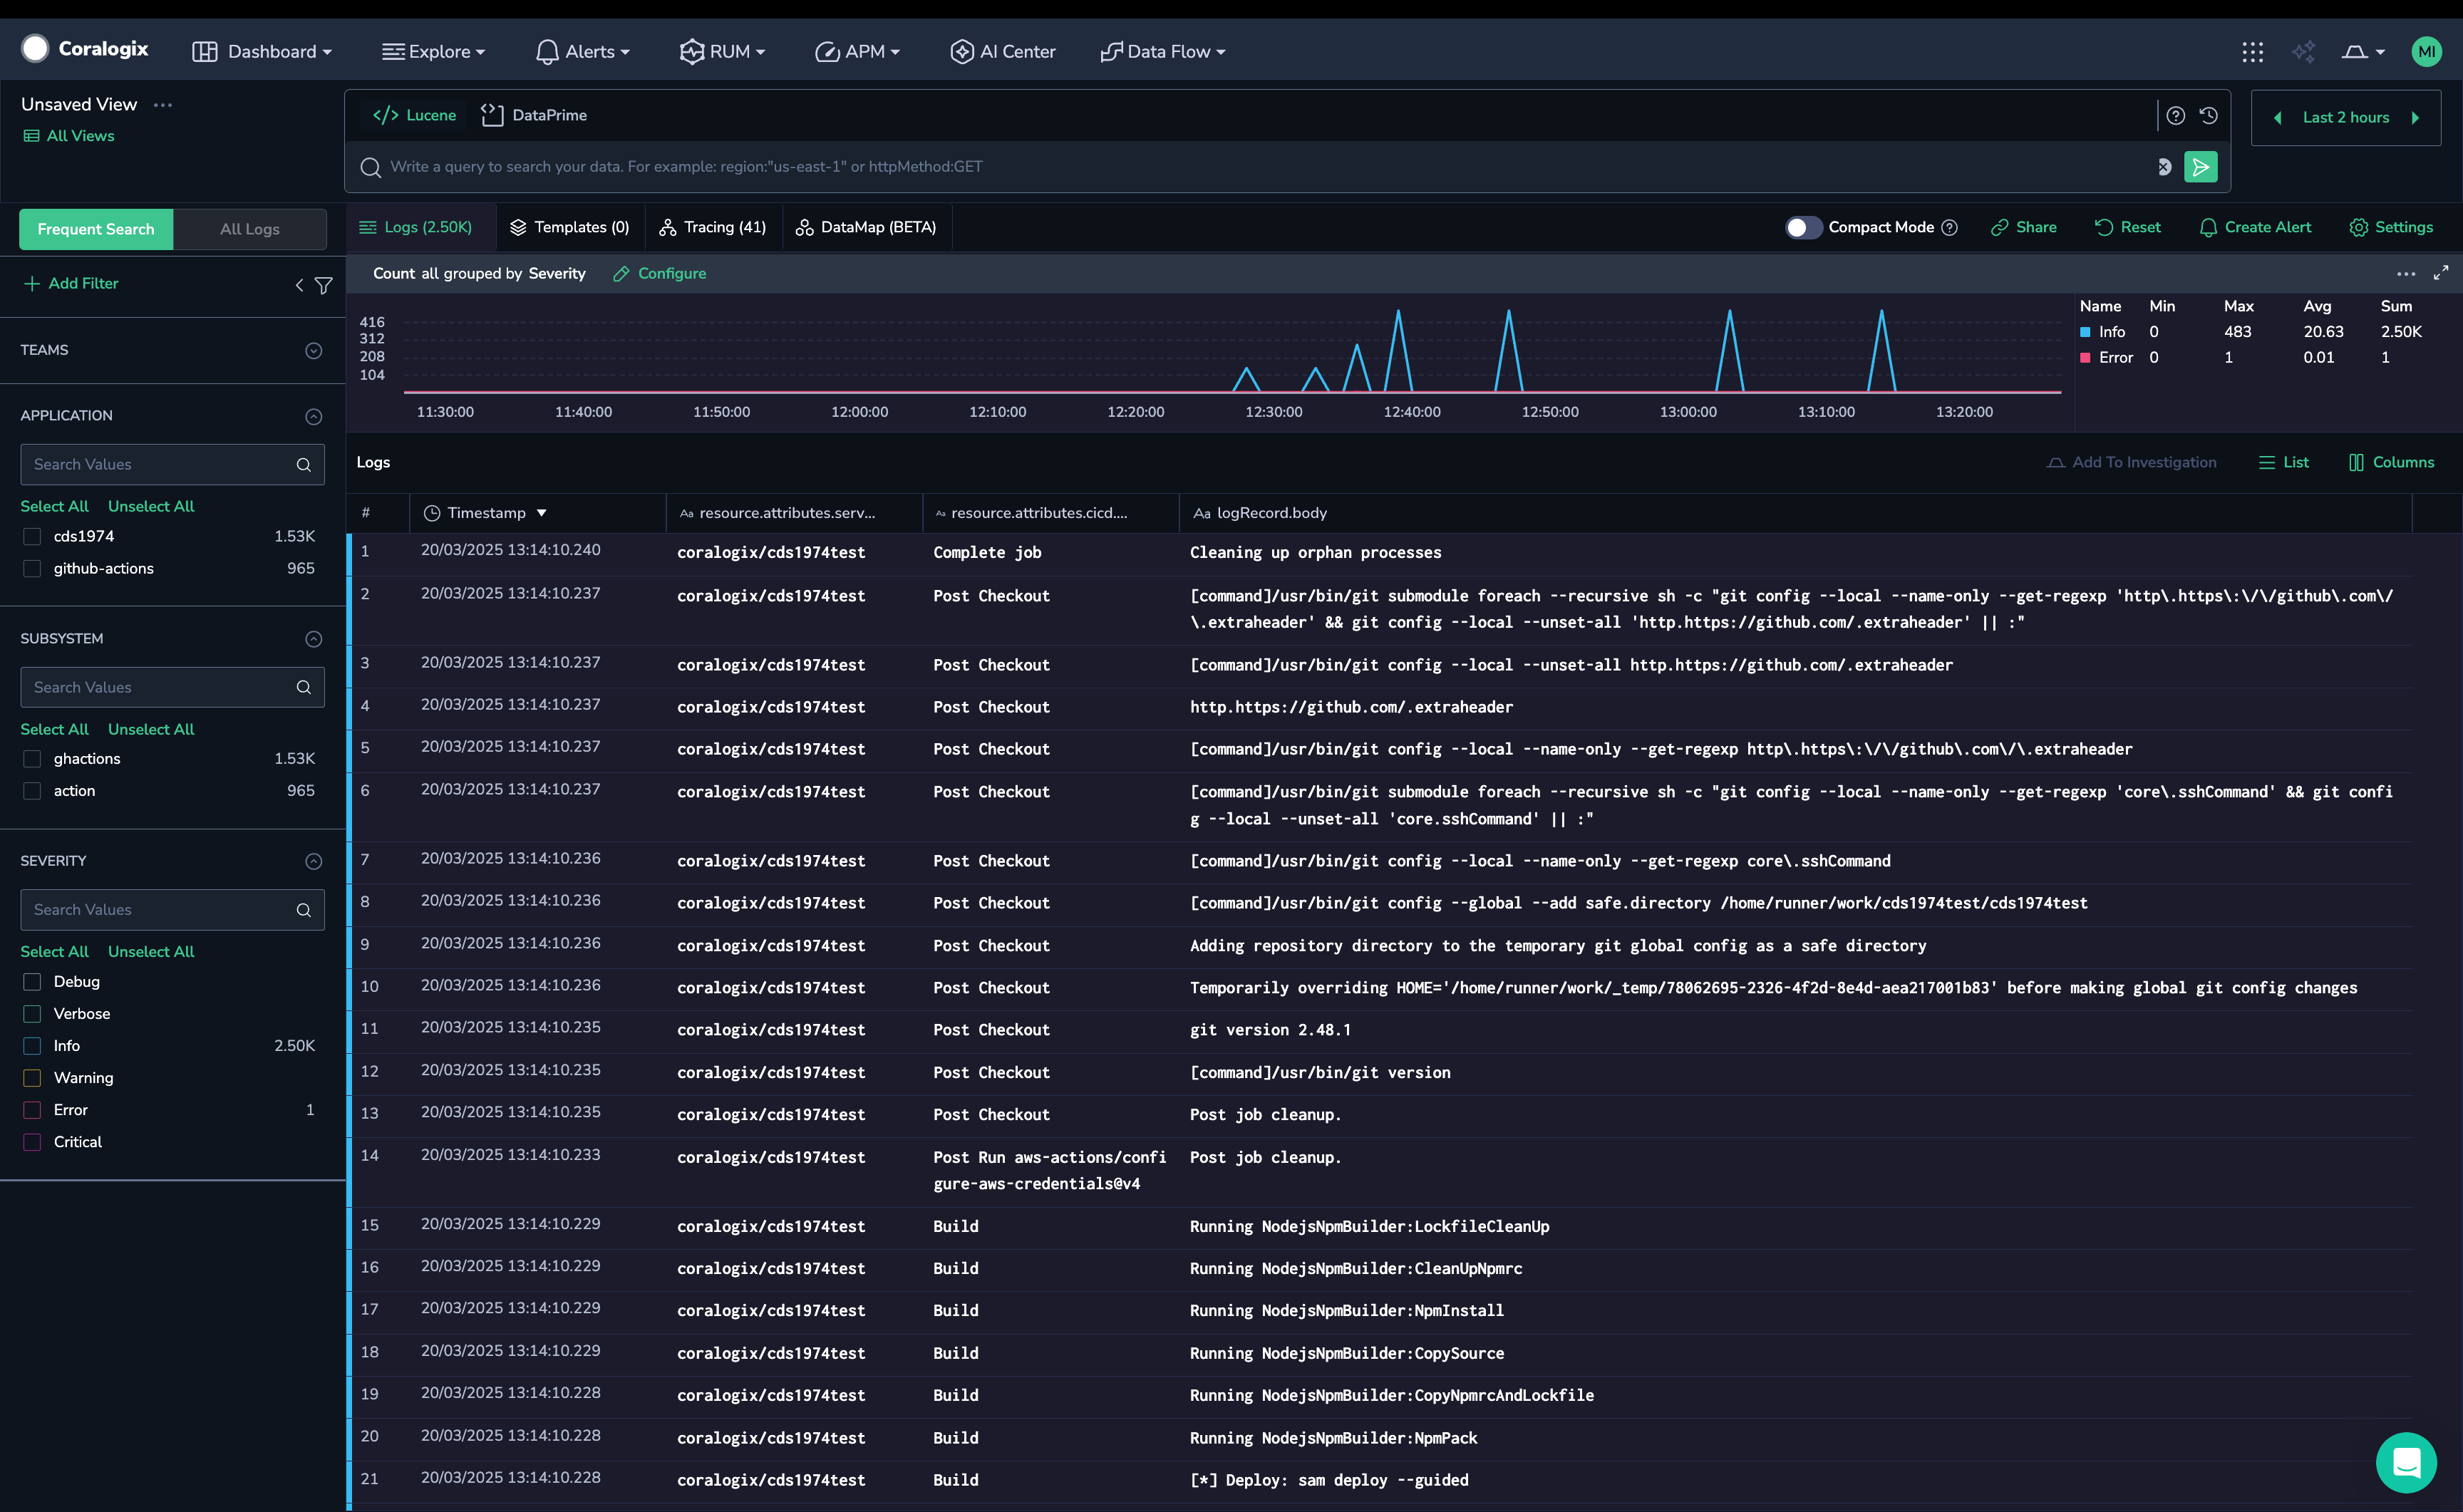Image resolution: width=2463 pixels, height=1512 pixels.
Task: Open the Unsaved View more options
Action: point(163,105)
